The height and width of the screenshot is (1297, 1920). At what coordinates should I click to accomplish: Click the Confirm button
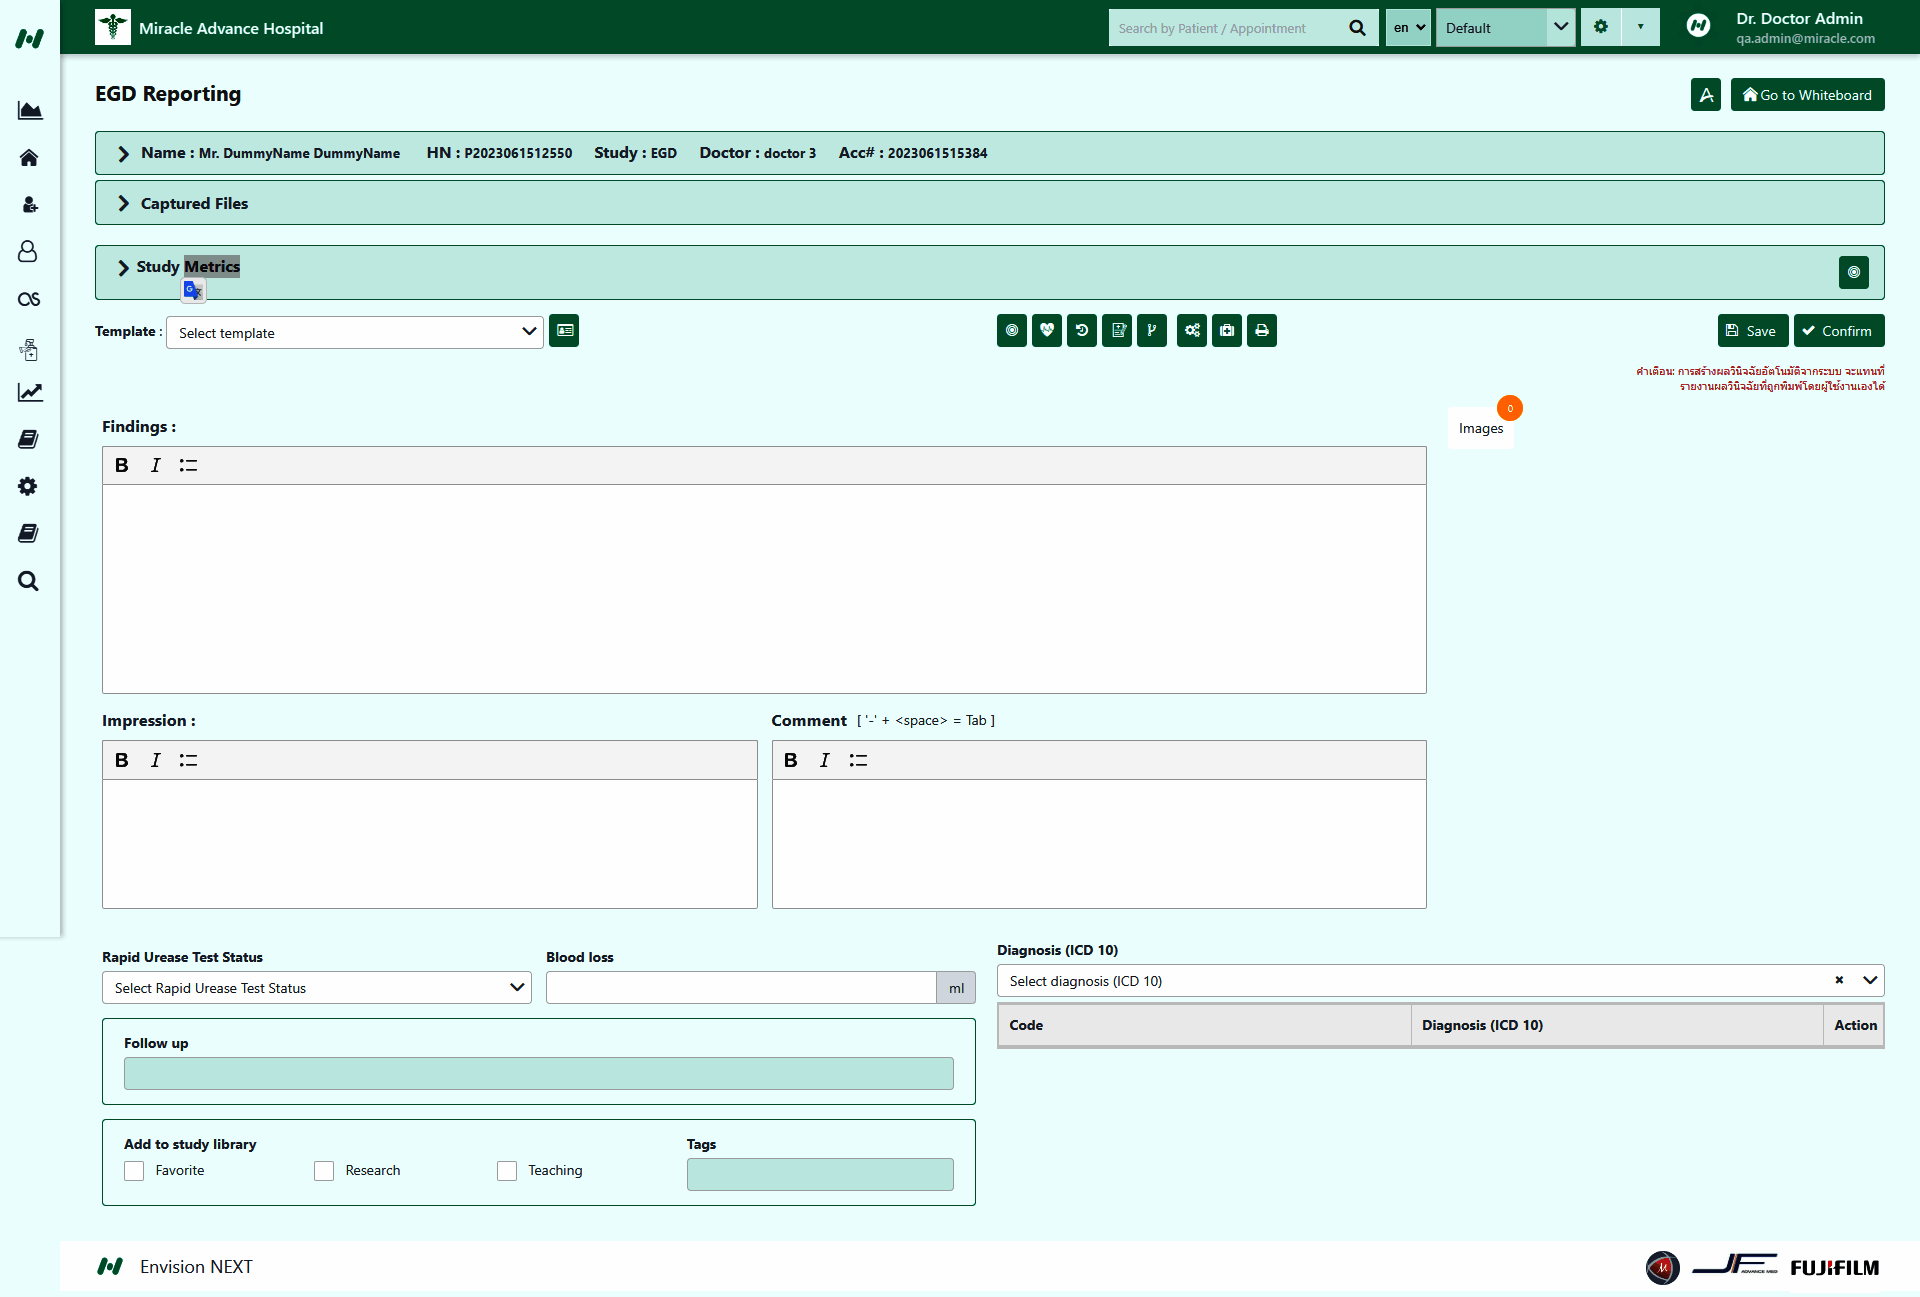[x=1838, y=331]
